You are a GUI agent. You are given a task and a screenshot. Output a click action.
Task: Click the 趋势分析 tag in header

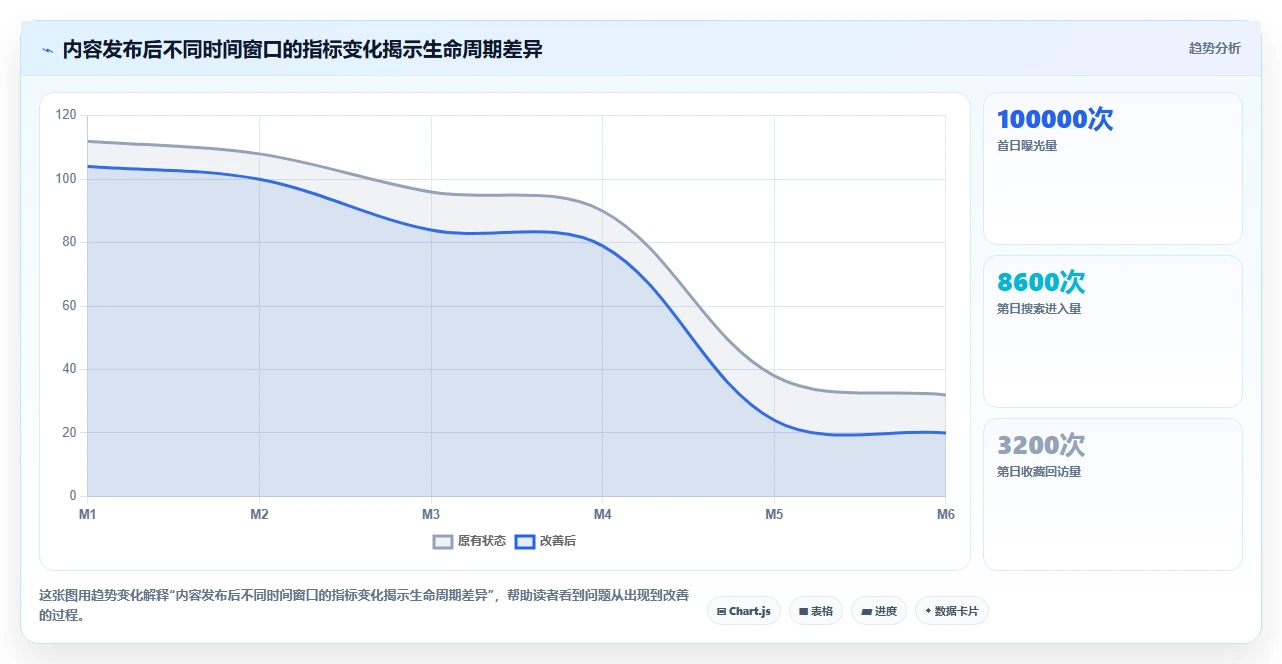tap(1214, 48)
